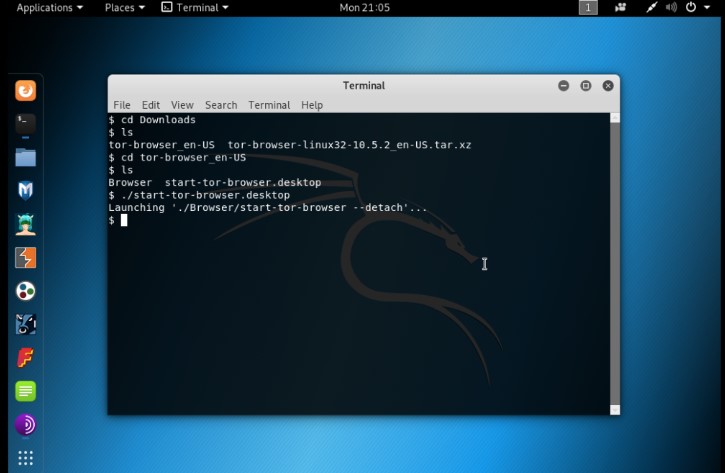Click the text 'tor-browser-linux32-10.5.2_en-US.tar.xz'
Image resolution: width=725 pixels, height=473 pixels.
pyautogui.click(x=349, y=145)
